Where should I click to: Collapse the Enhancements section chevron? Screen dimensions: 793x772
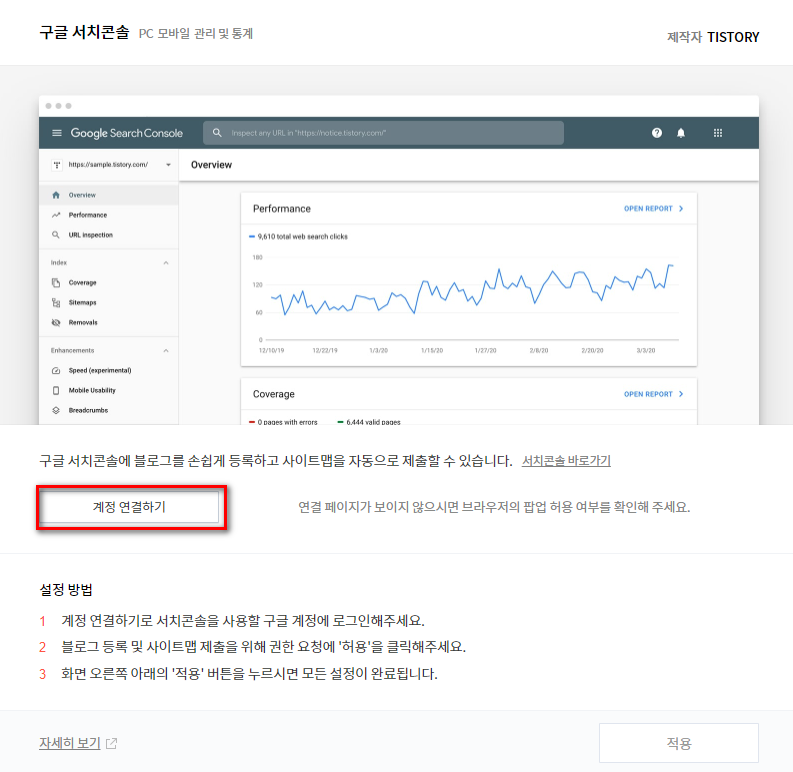click(x=166, y=350)
